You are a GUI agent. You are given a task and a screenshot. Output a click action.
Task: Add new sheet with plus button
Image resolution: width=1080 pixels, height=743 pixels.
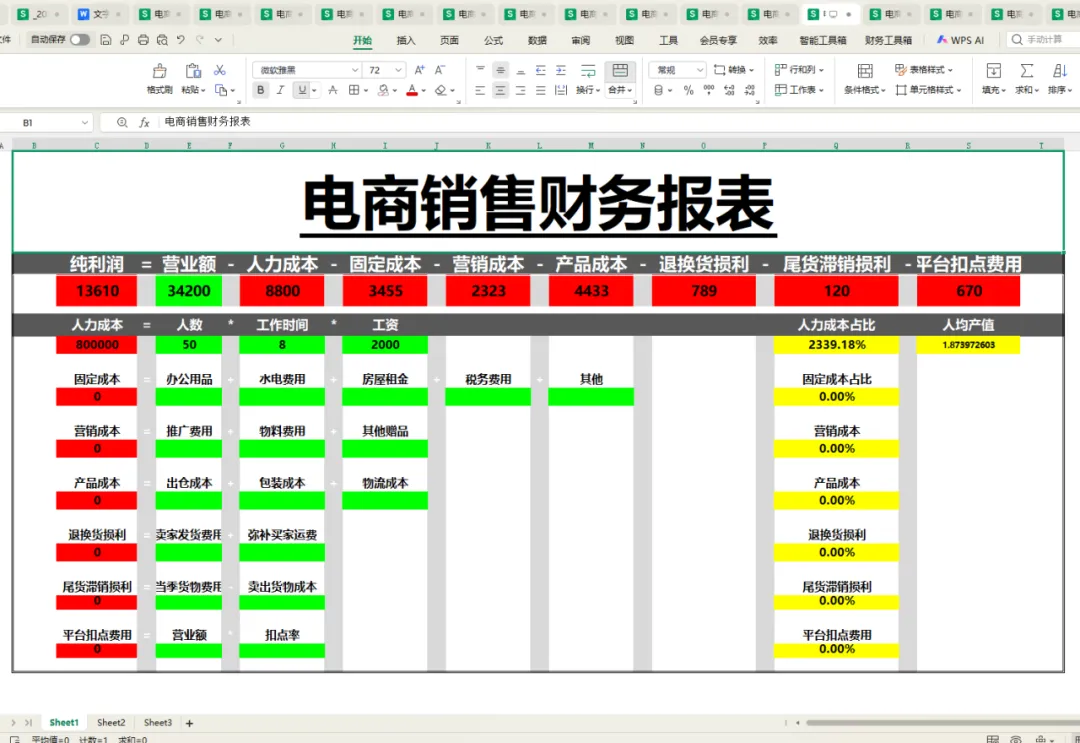(189, 723)
